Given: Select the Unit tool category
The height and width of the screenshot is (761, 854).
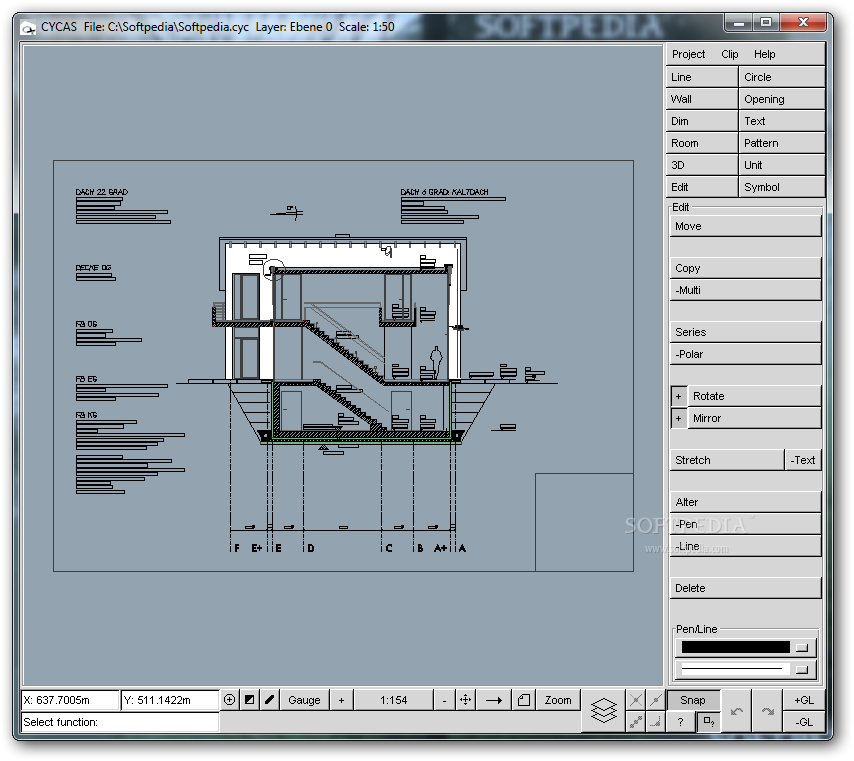Looking at the screenshot, I should (x=782, y=165).
